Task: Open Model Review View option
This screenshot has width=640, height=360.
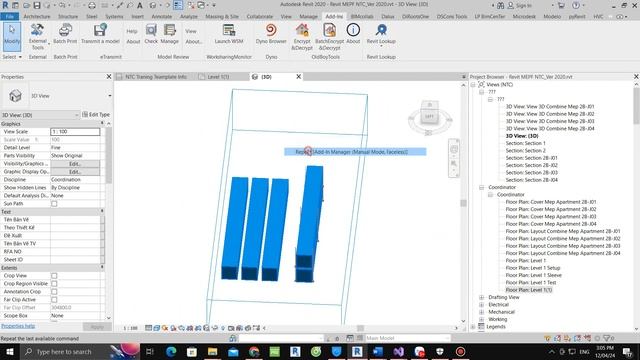Action: [x=191, y=31]
